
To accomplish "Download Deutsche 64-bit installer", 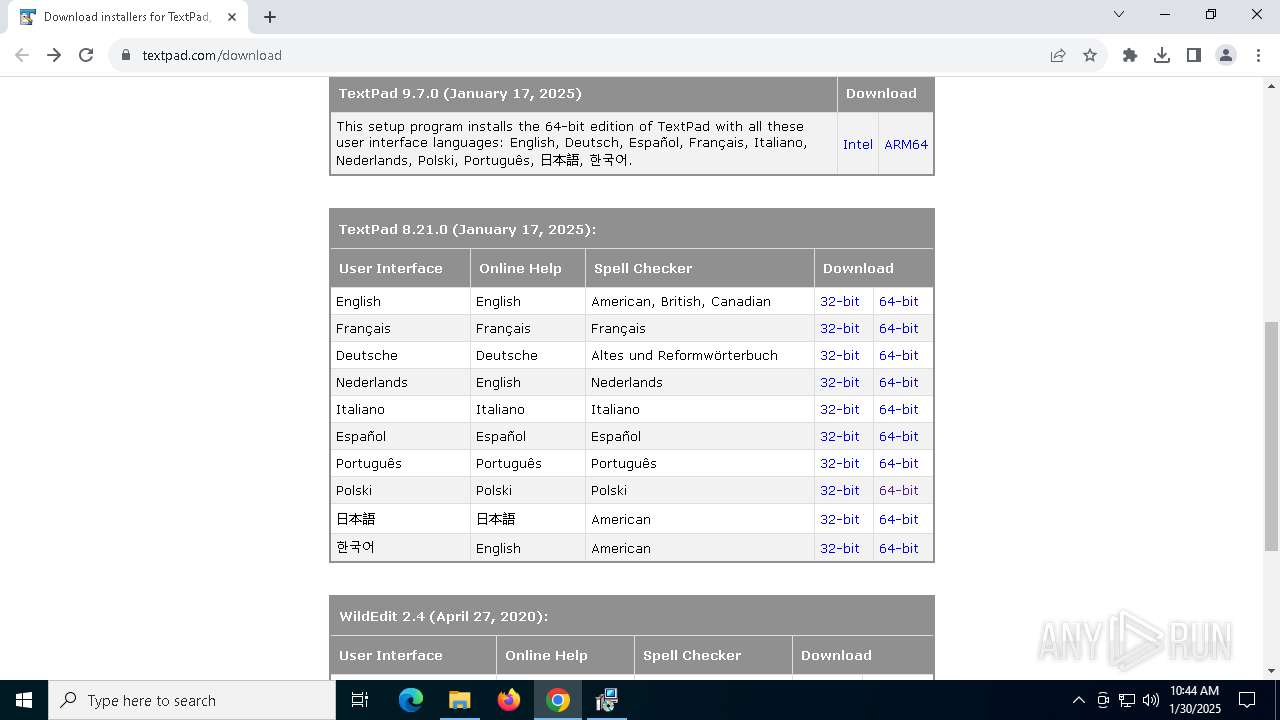I will pyautogui.click(x=899, y=355).
